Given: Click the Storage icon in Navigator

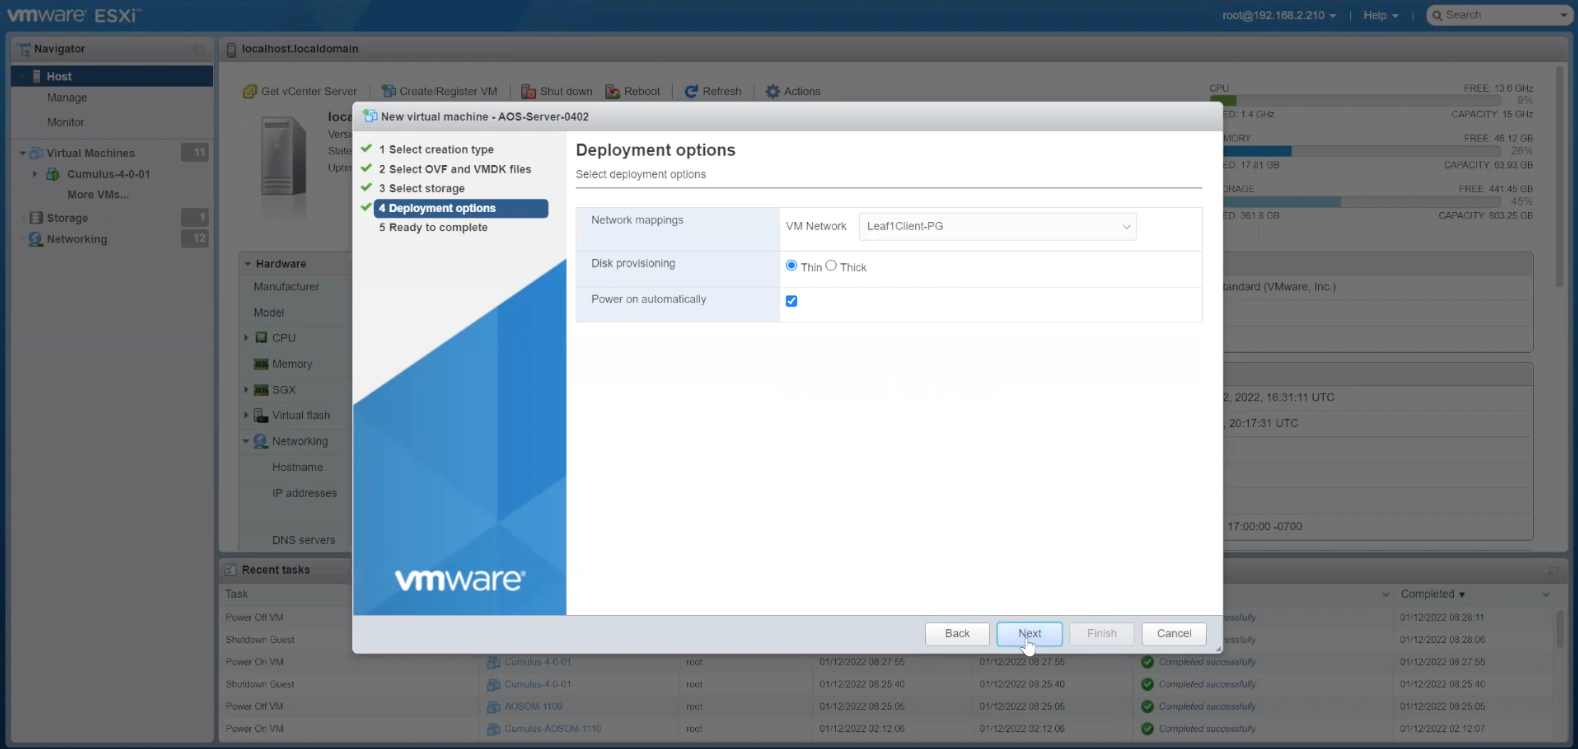Looking at the screenshot, I should click(x=37, y=218).
